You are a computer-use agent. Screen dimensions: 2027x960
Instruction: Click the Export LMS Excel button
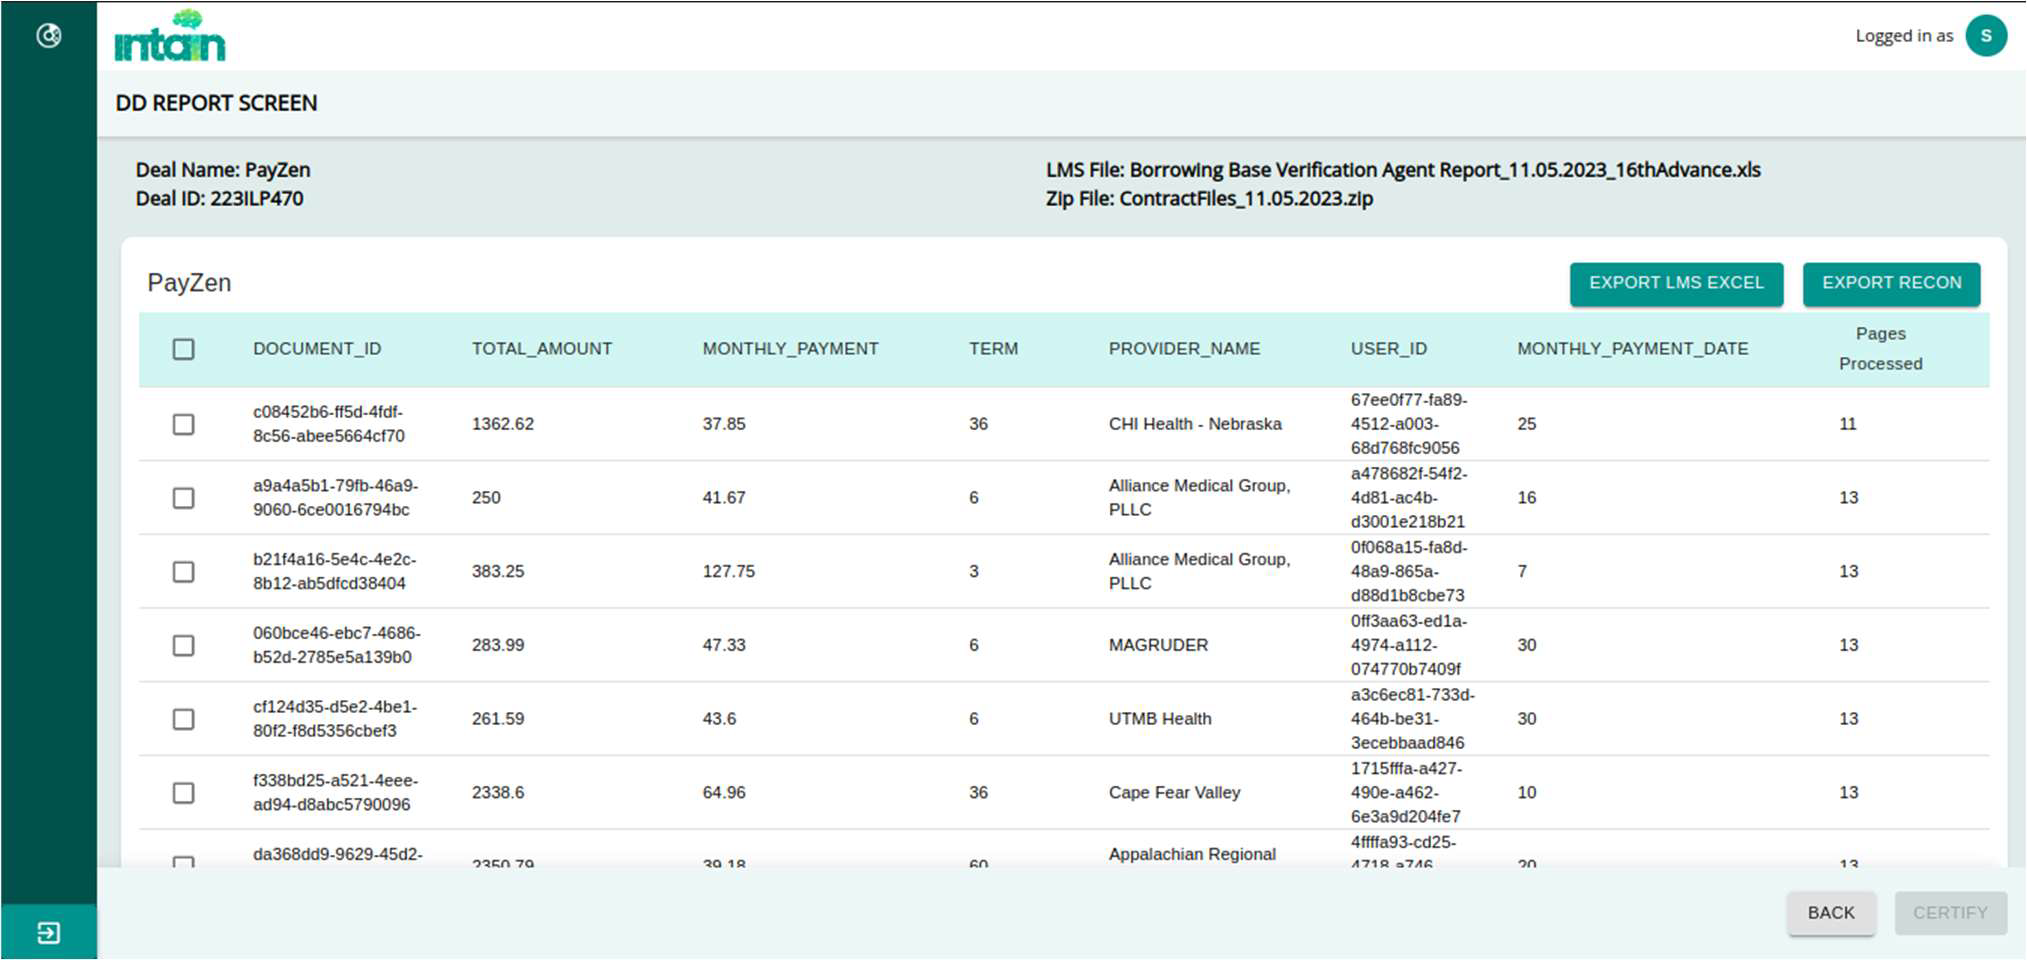pyautogui.click(x=1676, y=283)
